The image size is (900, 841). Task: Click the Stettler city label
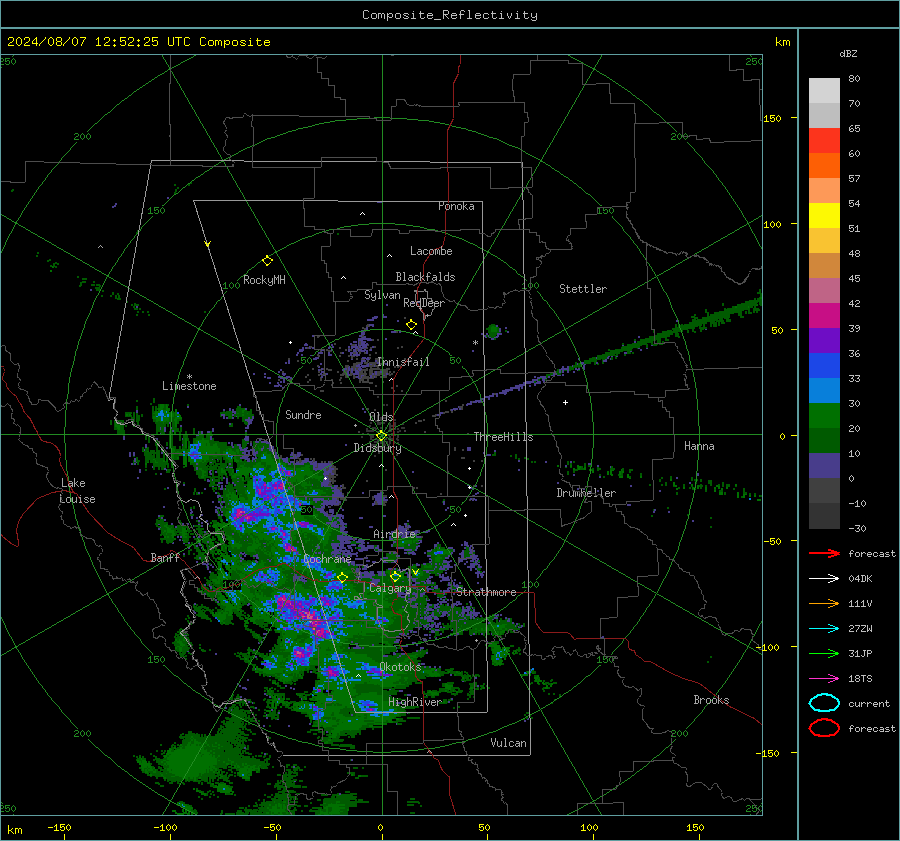583,289
